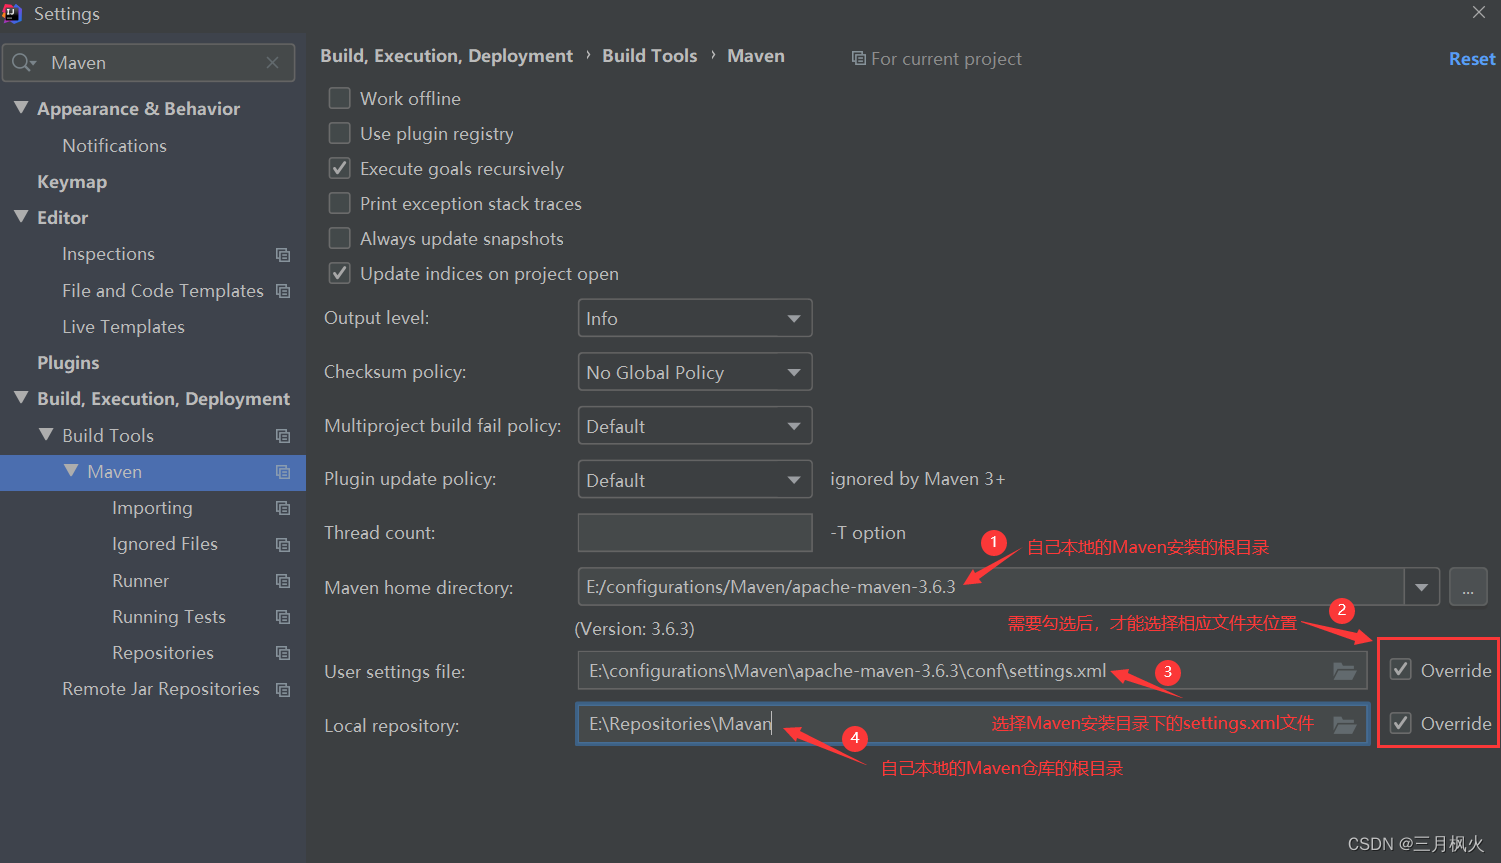Click folder browse icon in Local repository field

tap(1345, 724)
